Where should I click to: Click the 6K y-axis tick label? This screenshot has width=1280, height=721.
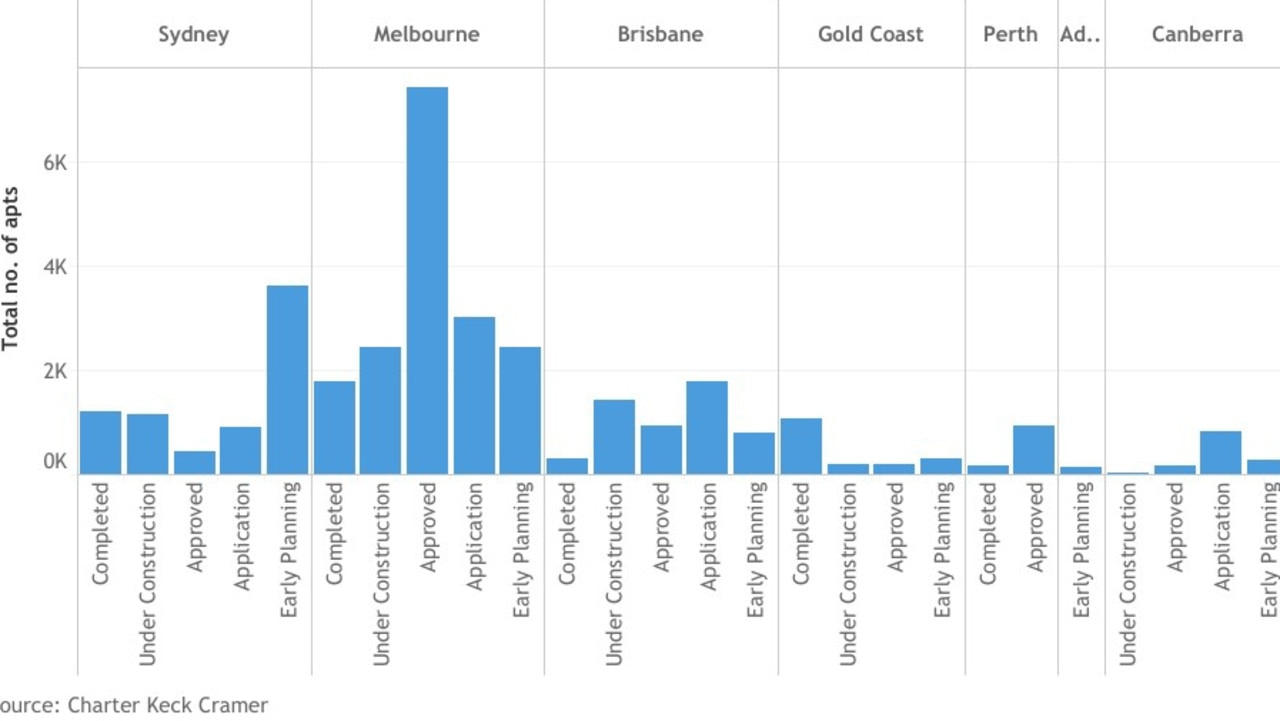tap(55, 163)
